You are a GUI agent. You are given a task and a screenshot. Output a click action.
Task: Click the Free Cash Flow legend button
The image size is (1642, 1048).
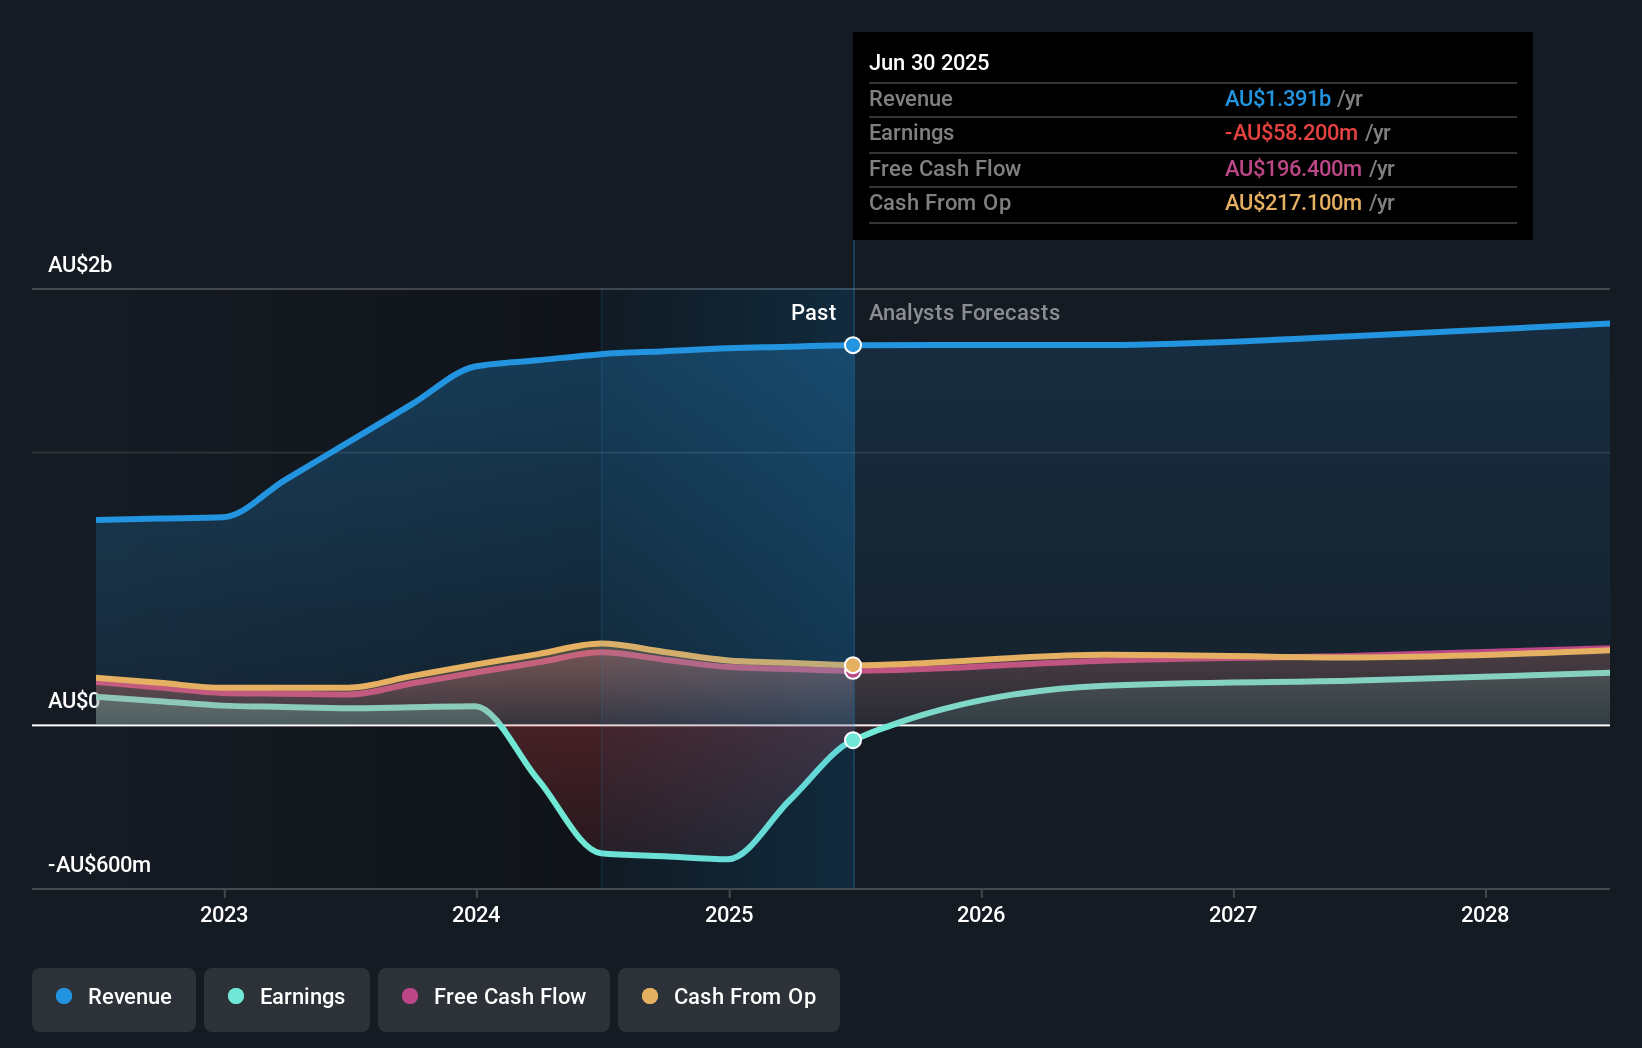pos(493,997)
